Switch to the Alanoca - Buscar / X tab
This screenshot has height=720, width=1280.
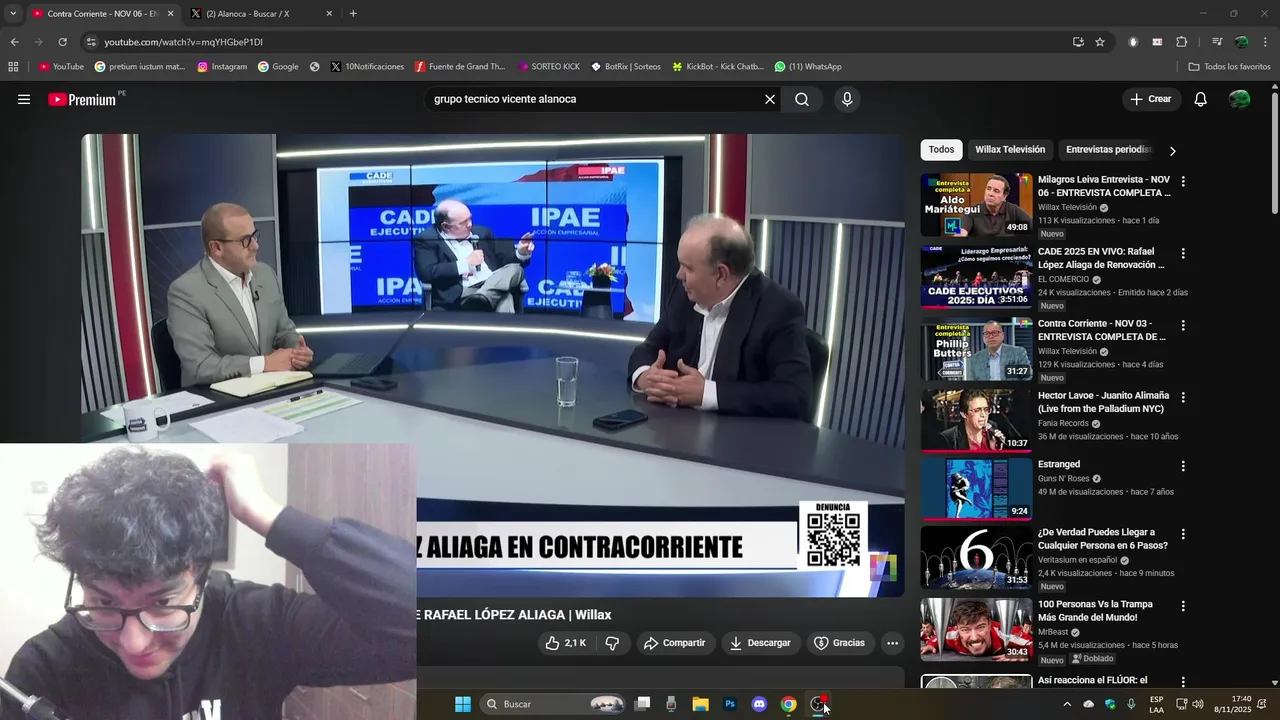point(261,13)
